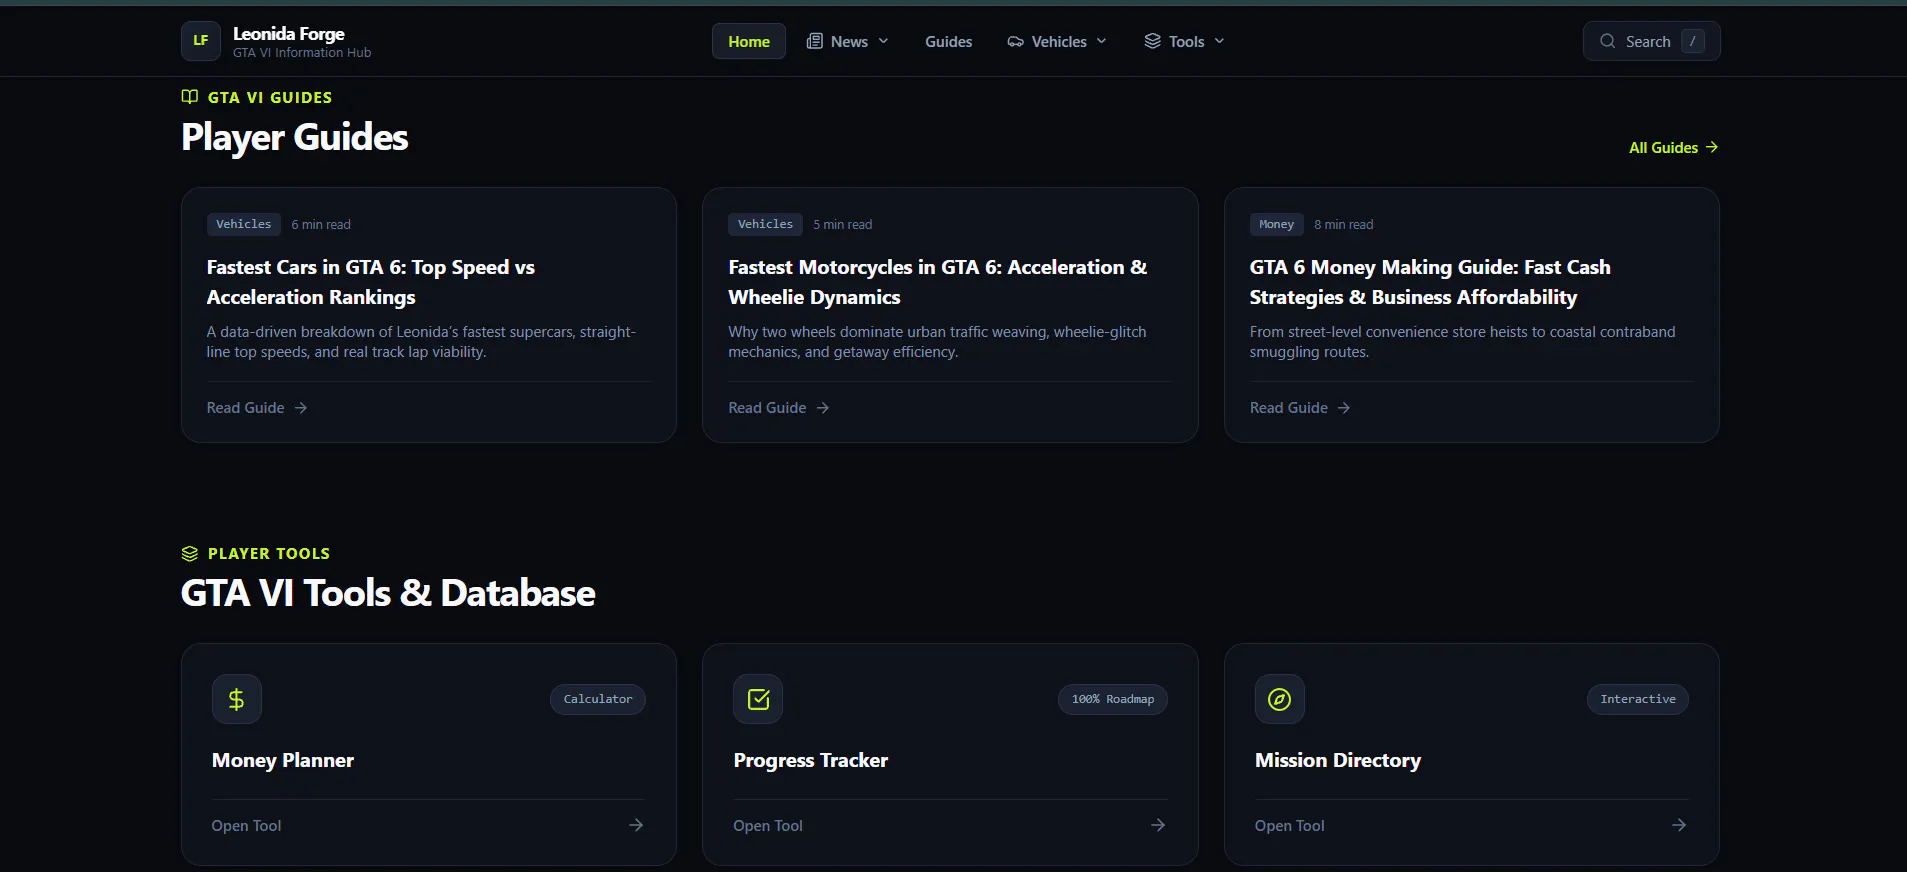Click the arrow in Mission Directory card
This screenshot has height=872, width=1907.
click(1679, 825)
